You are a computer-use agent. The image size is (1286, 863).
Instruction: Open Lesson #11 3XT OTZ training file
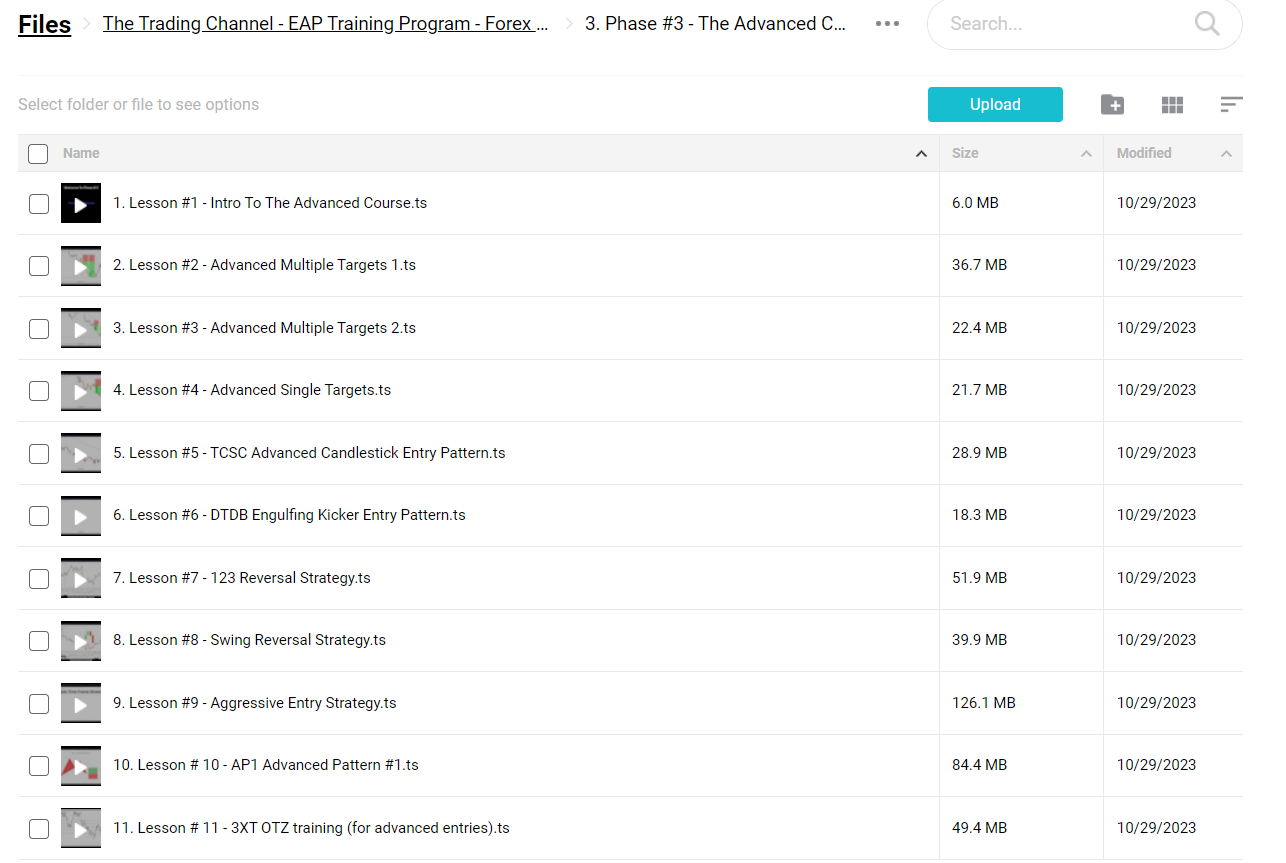pos(311,828)
